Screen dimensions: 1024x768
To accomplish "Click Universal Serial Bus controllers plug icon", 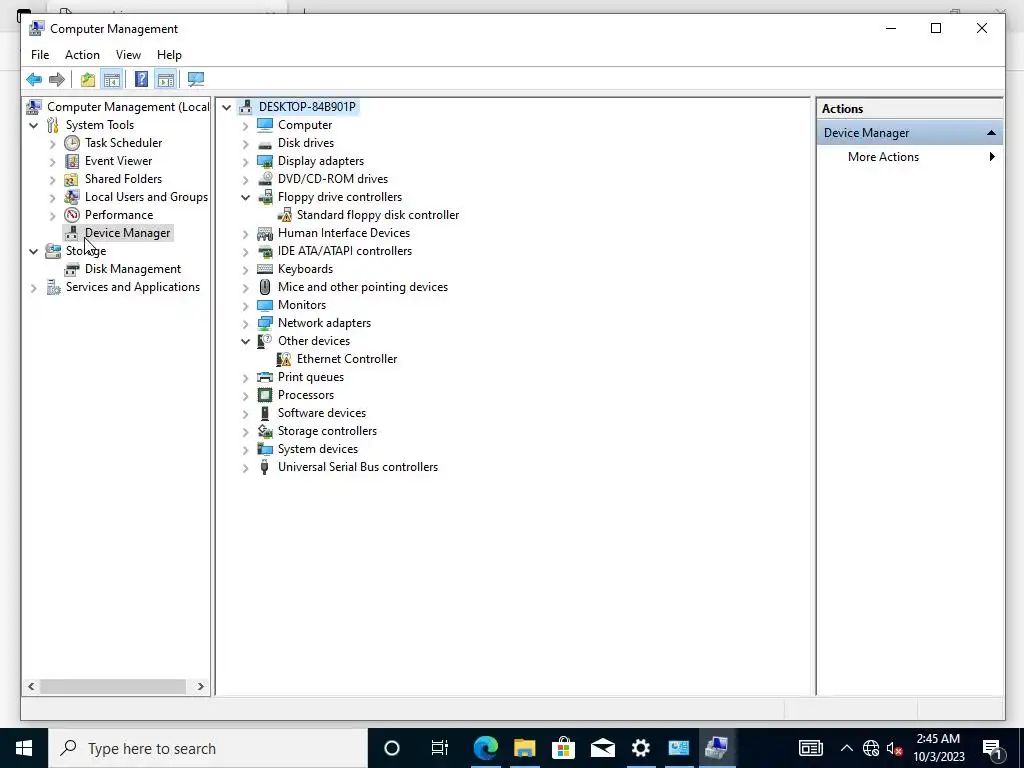I will pos(264,467).
